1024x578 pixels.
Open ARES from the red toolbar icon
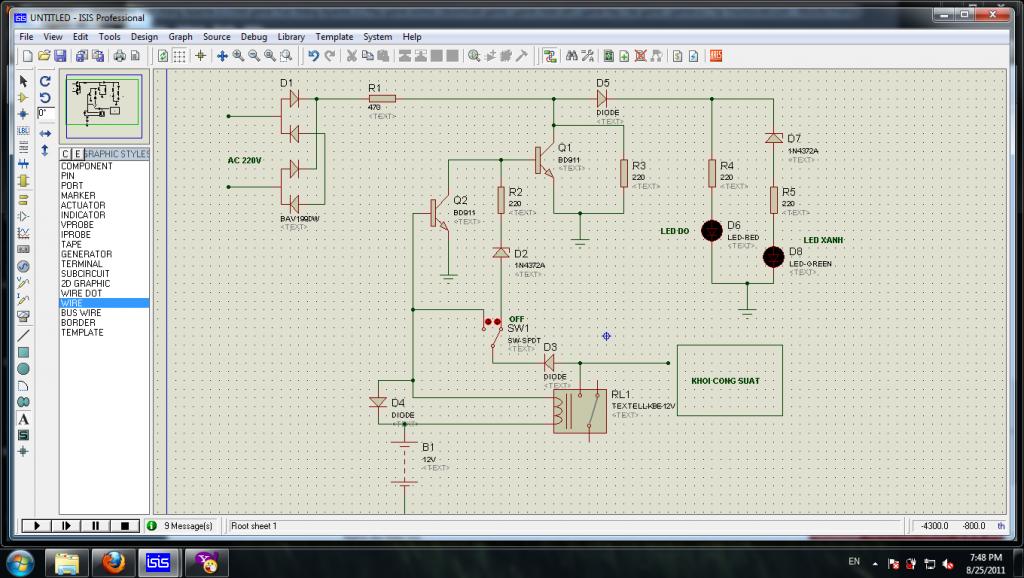[x=716, y=56]
